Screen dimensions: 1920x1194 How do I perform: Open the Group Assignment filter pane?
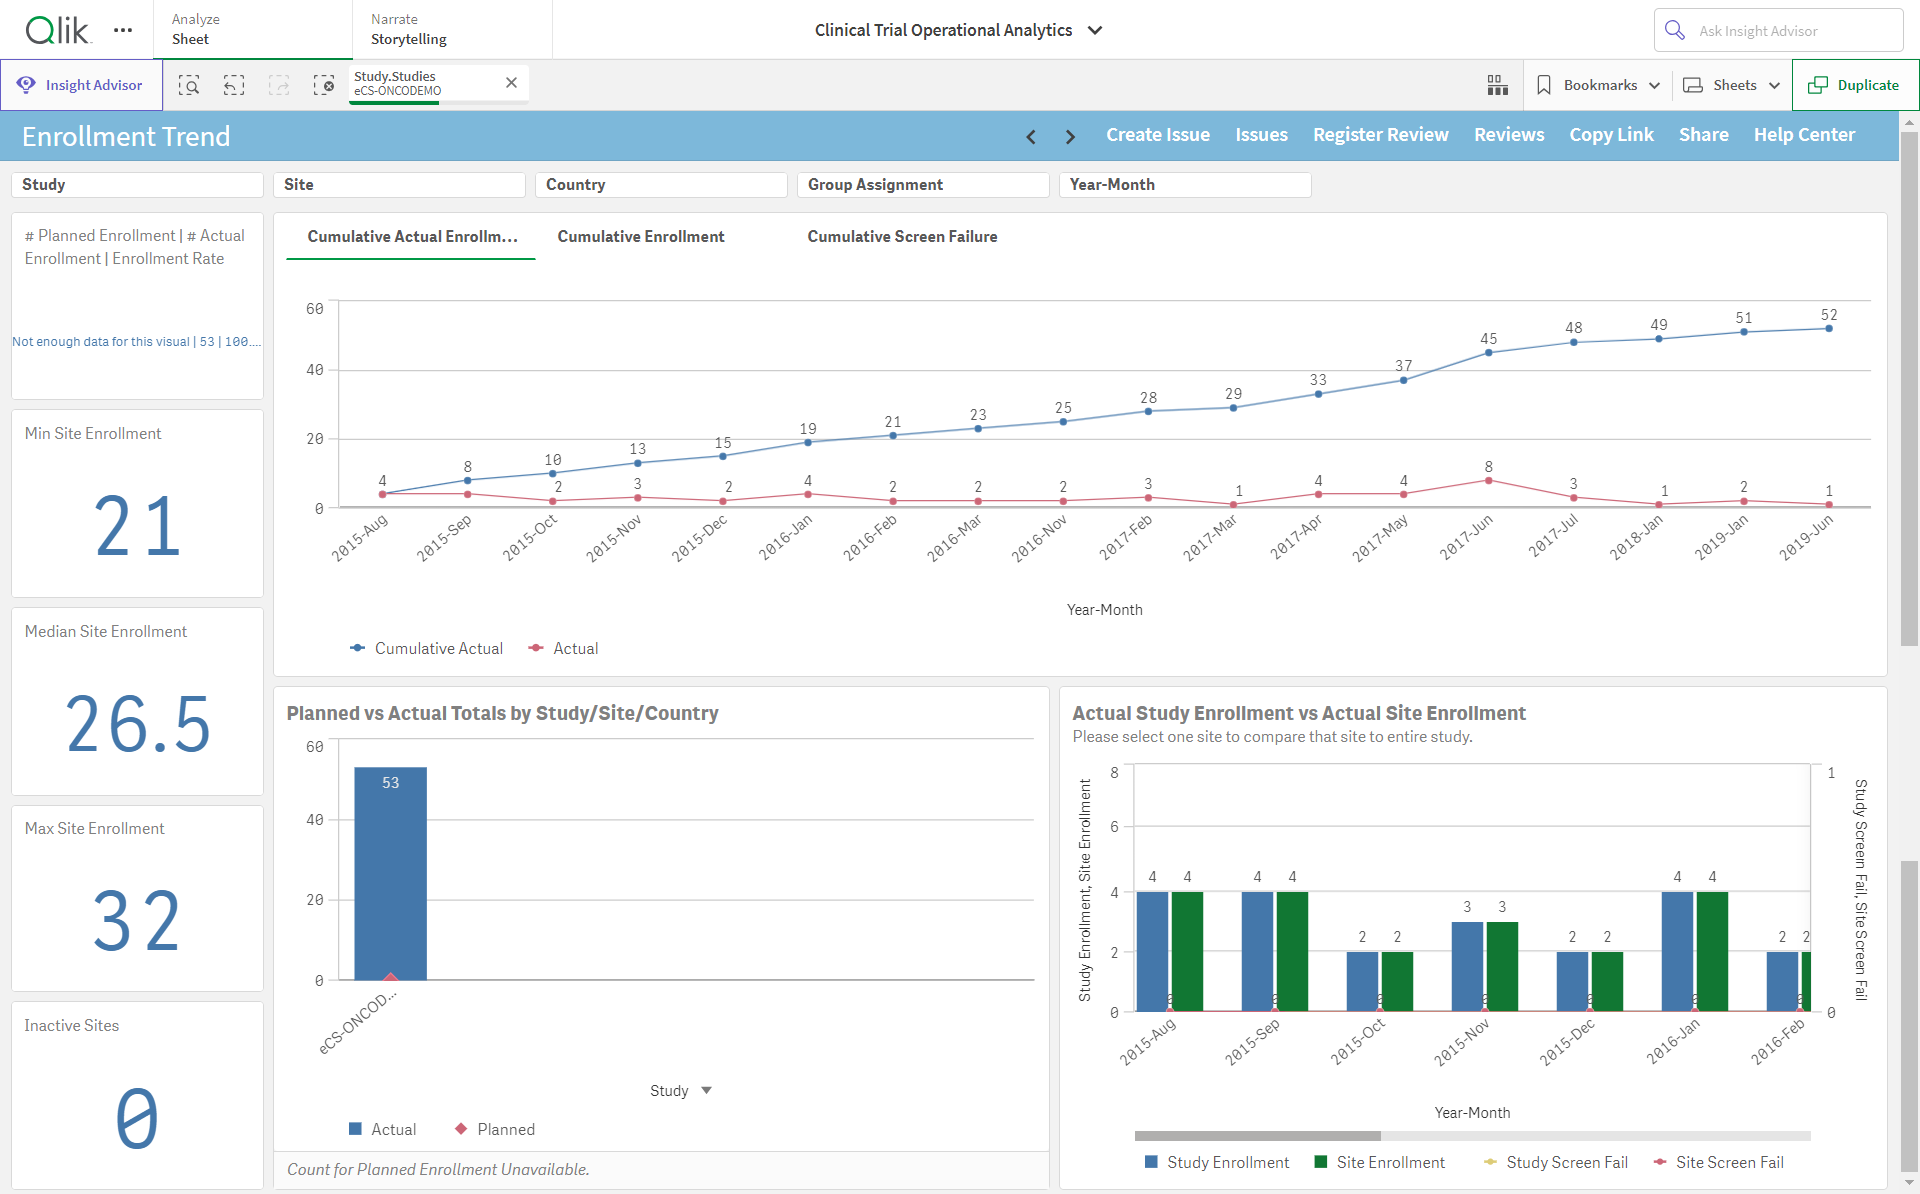[x=923, y=185]
